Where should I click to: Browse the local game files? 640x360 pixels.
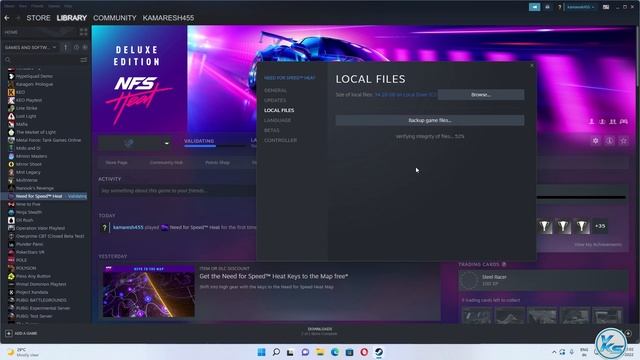[x=481, y=95]
